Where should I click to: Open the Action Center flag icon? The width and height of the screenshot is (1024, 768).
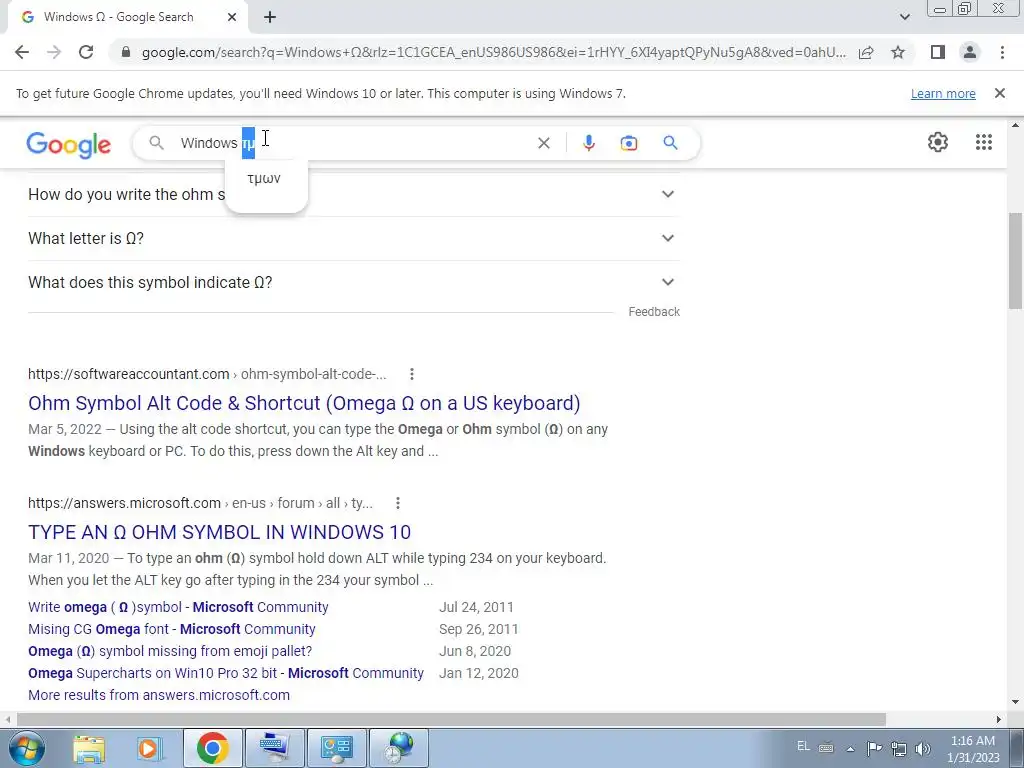[x=874, y=748]
